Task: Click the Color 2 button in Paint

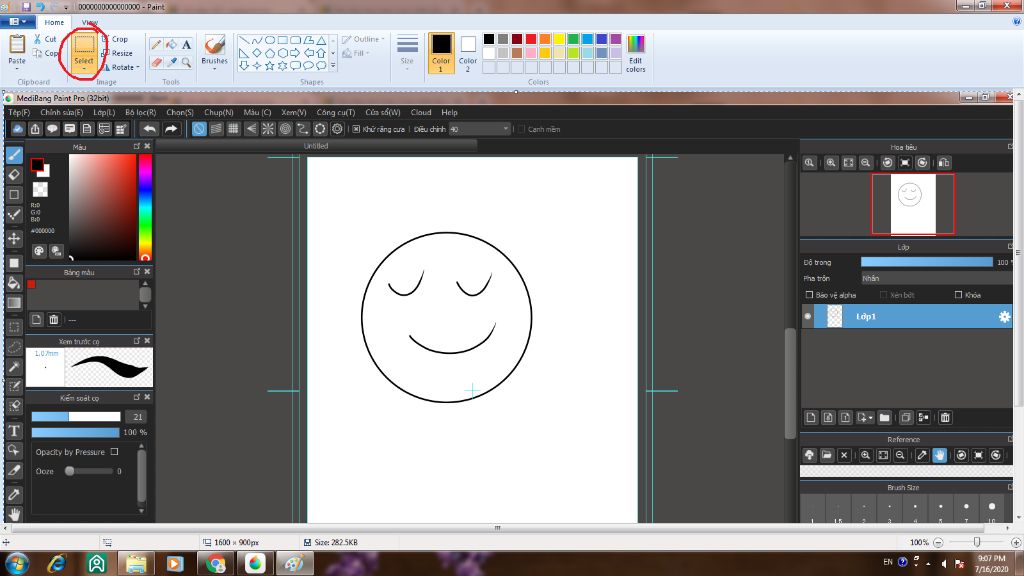Action: coord(468,54)
